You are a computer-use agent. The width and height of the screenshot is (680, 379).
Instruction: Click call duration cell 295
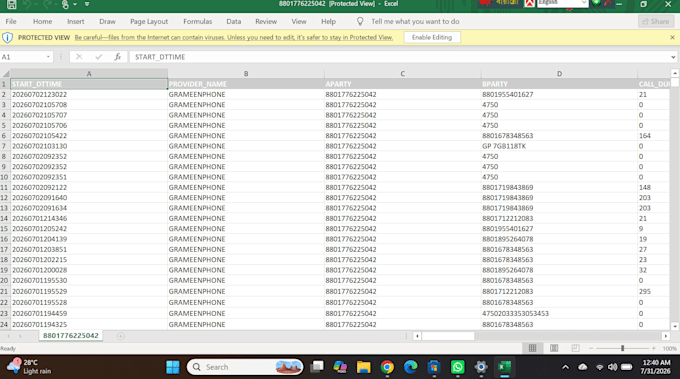point(654,291)
